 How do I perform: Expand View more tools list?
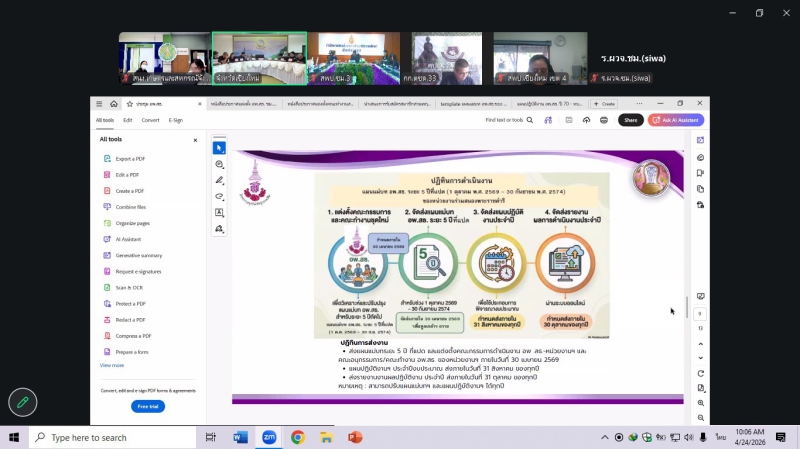coord(112,365)
